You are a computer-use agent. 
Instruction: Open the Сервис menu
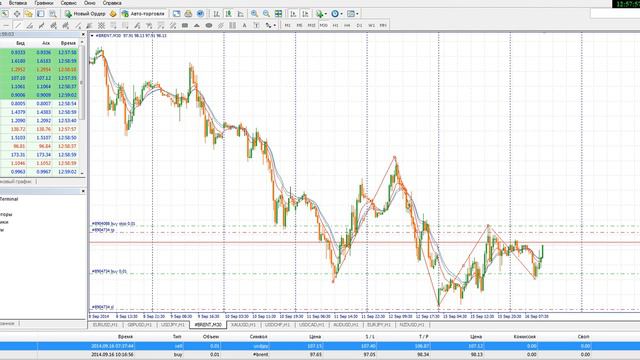pyautogui.click(x=69, y=3)
